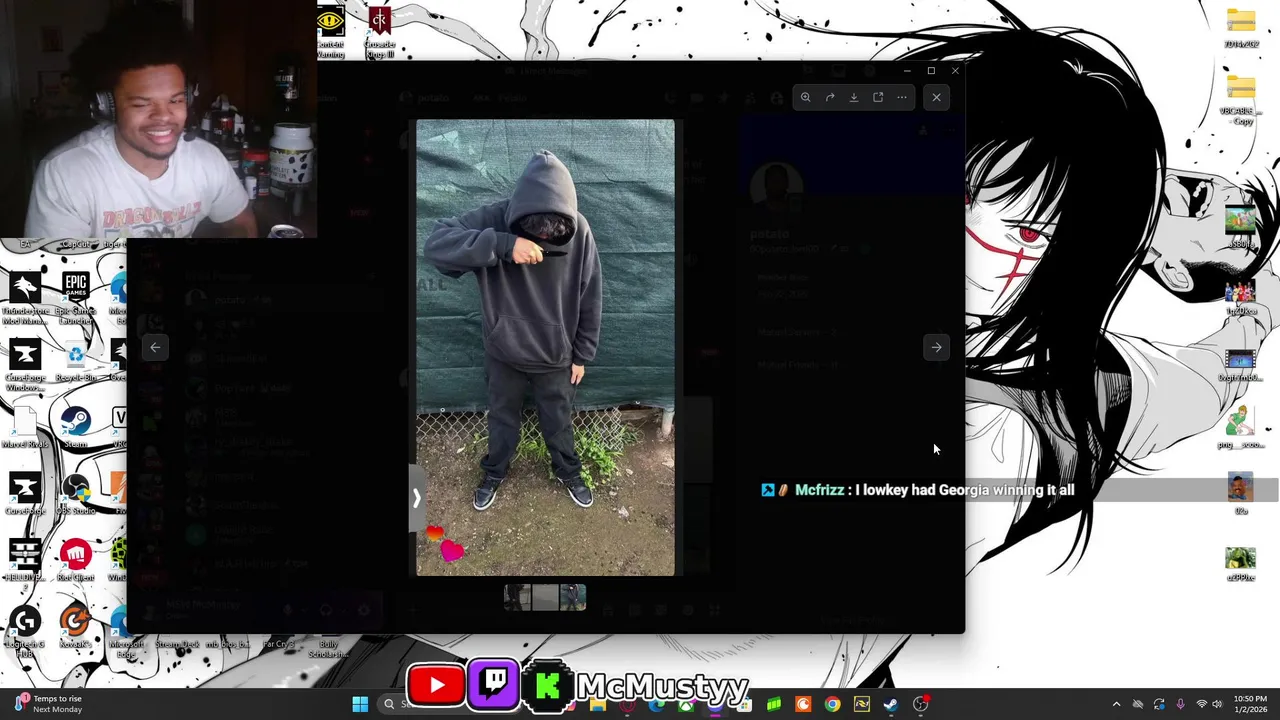Open the Crusader Kings III desktop icon

click(x=379, y=32)
